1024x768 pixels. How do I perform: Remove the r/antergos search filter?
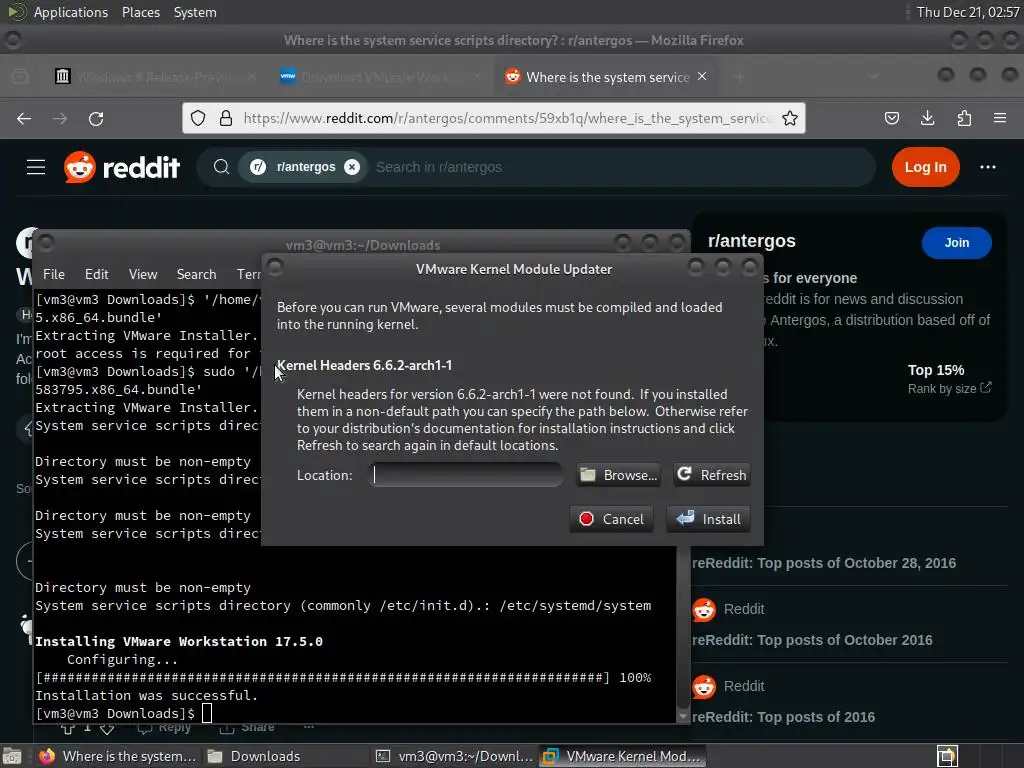tap(352, 167)
